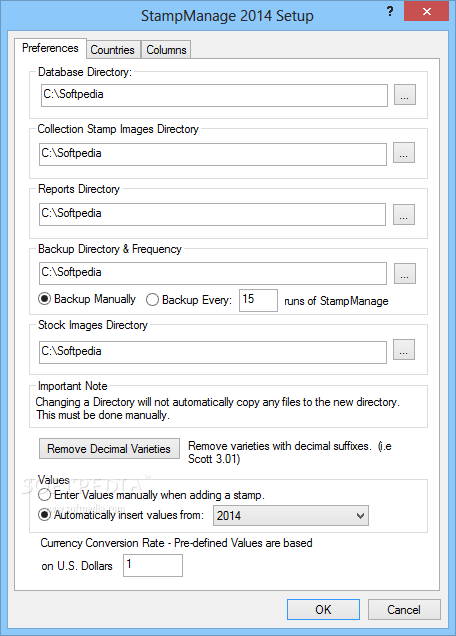Browse for the Stock Images Directory

pos(404,350)
